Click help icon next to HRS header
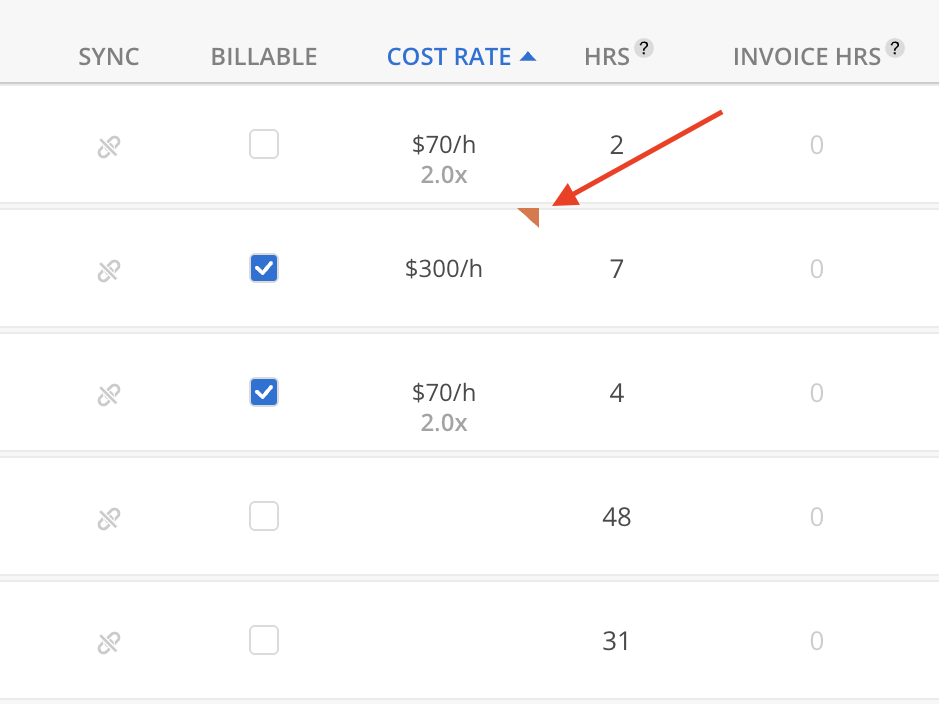This screenshot has height=704, width=939. click(645, 48)
